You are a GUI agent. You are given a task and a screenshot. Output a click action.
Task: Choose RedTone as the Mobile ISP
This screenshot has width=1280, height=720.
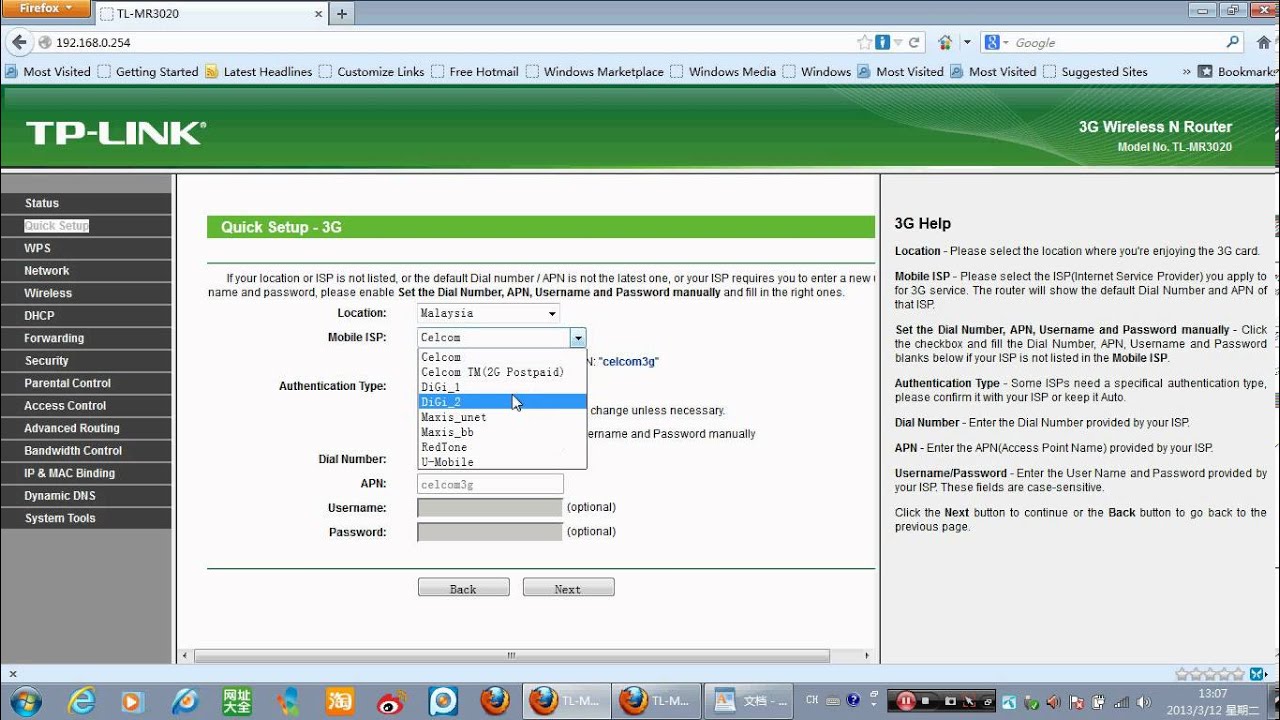tap(501, 447)
